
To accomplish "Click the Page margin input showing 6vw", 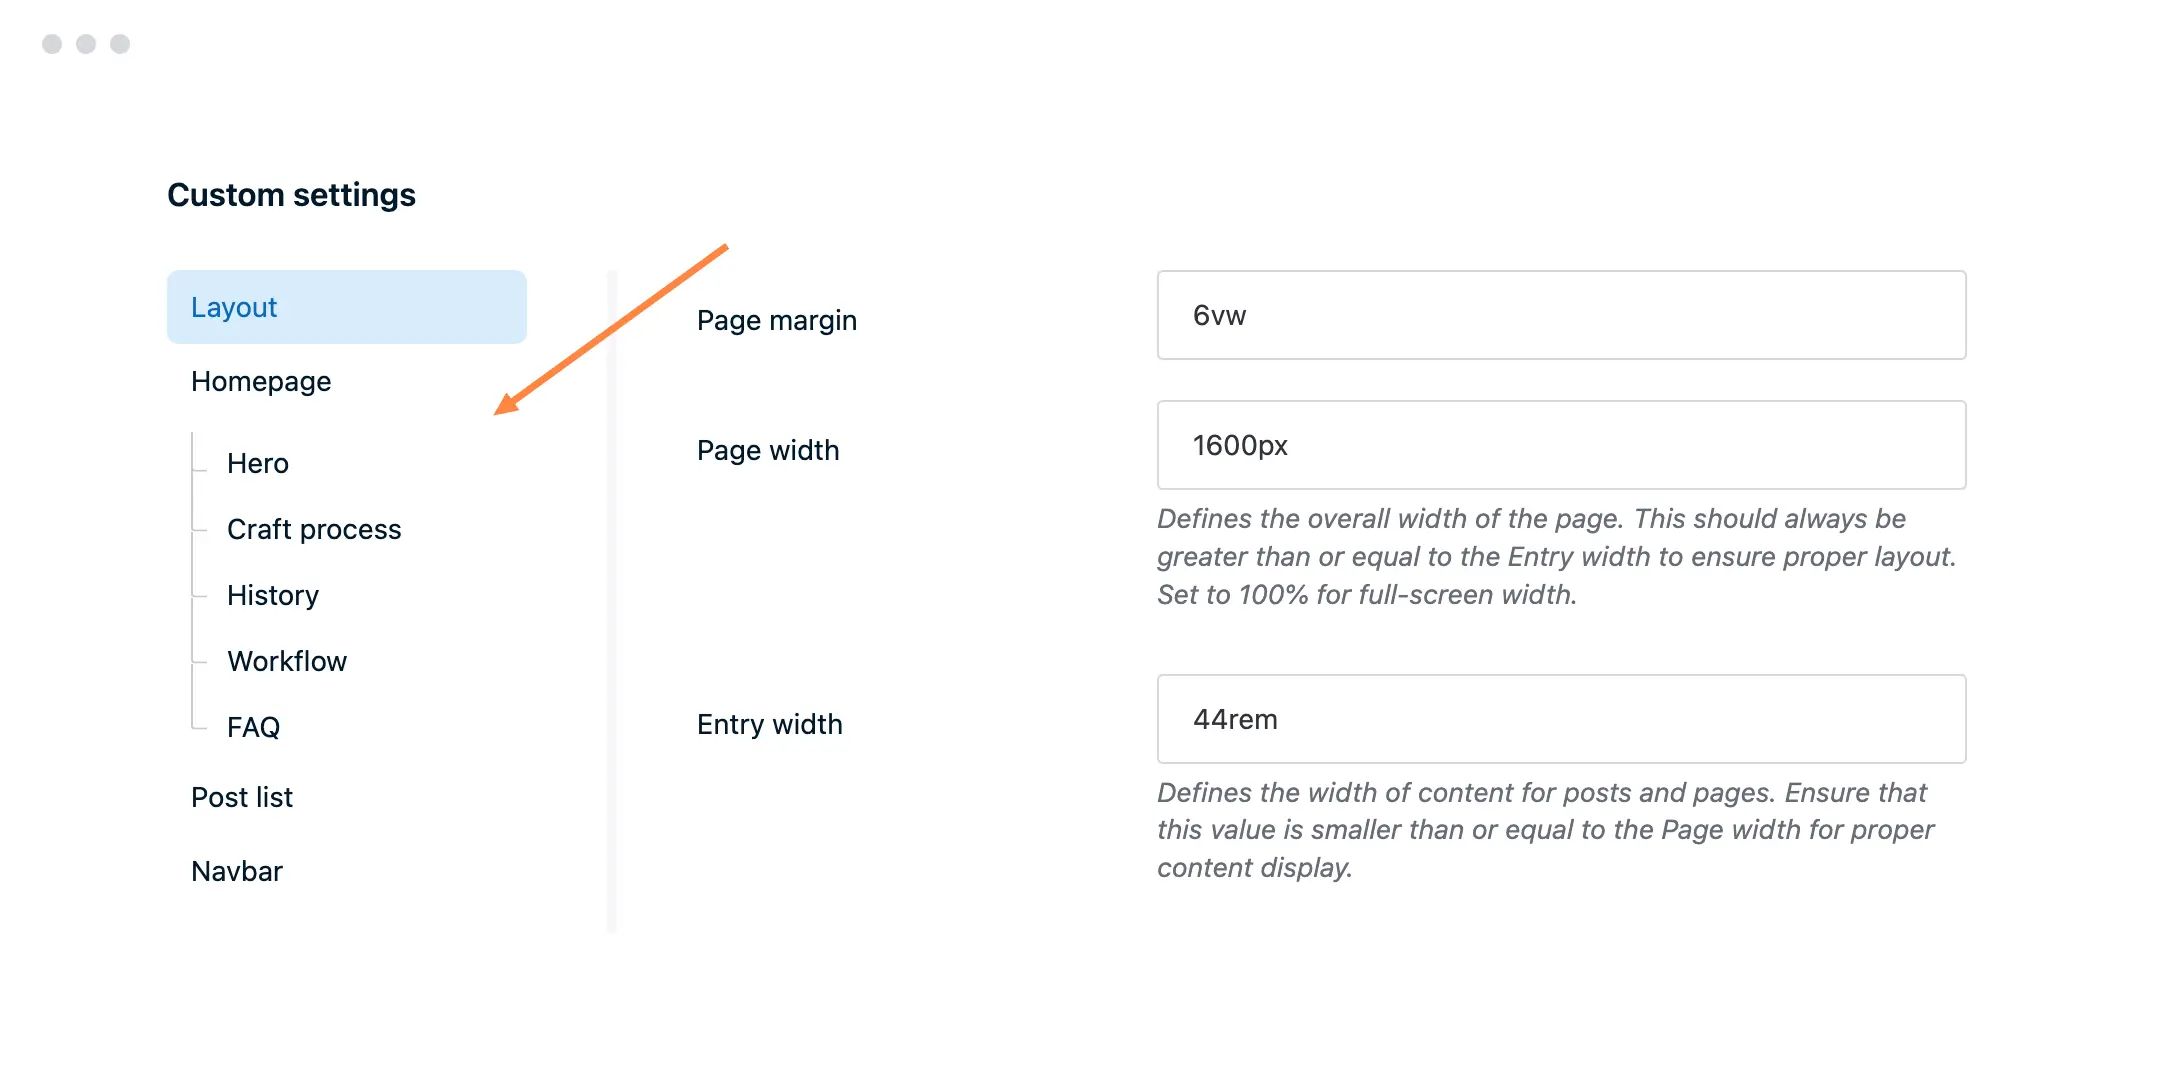I will tap(1560, 315).
